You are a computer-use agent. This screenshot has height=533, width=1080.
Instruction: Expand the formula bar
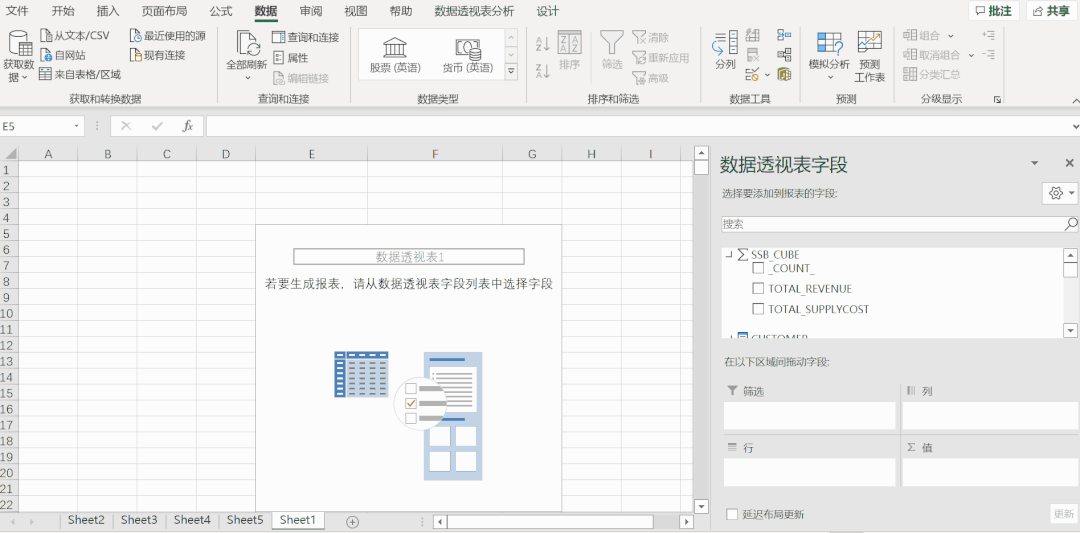point(1076,127)
